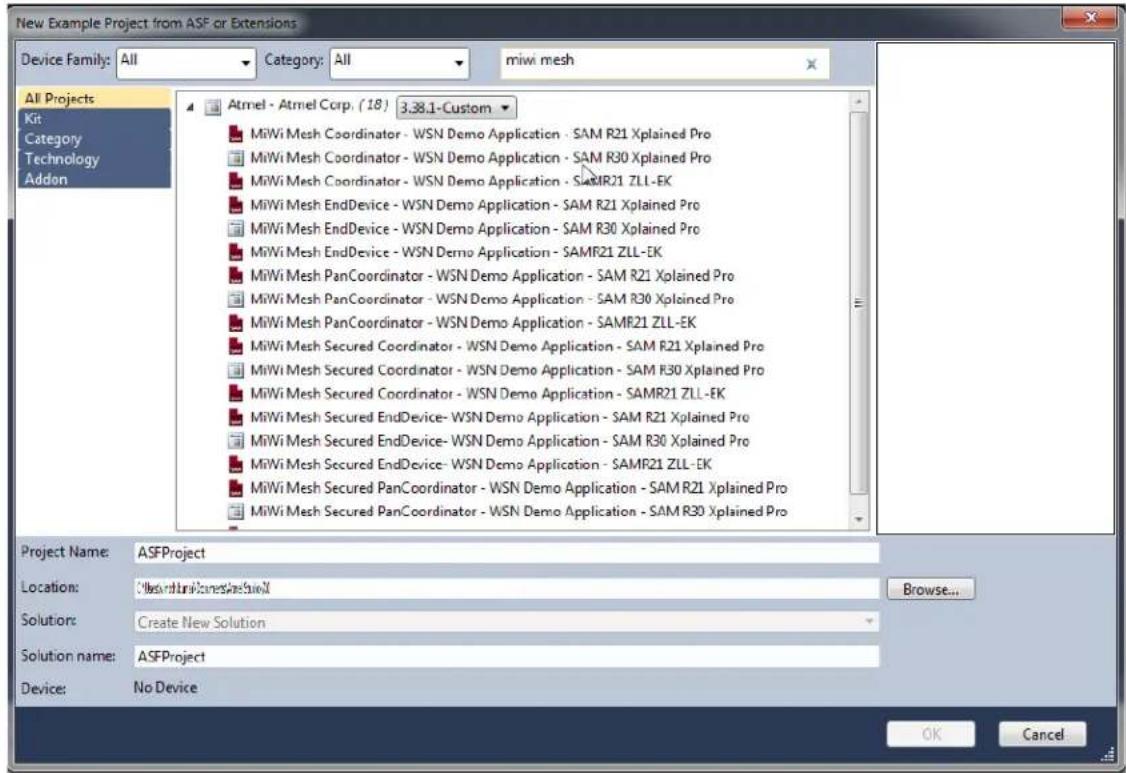The width and height of the screenshot is (1126, 773).
Task: Close the New Example Project dialog
Action: click(1090, 17)
